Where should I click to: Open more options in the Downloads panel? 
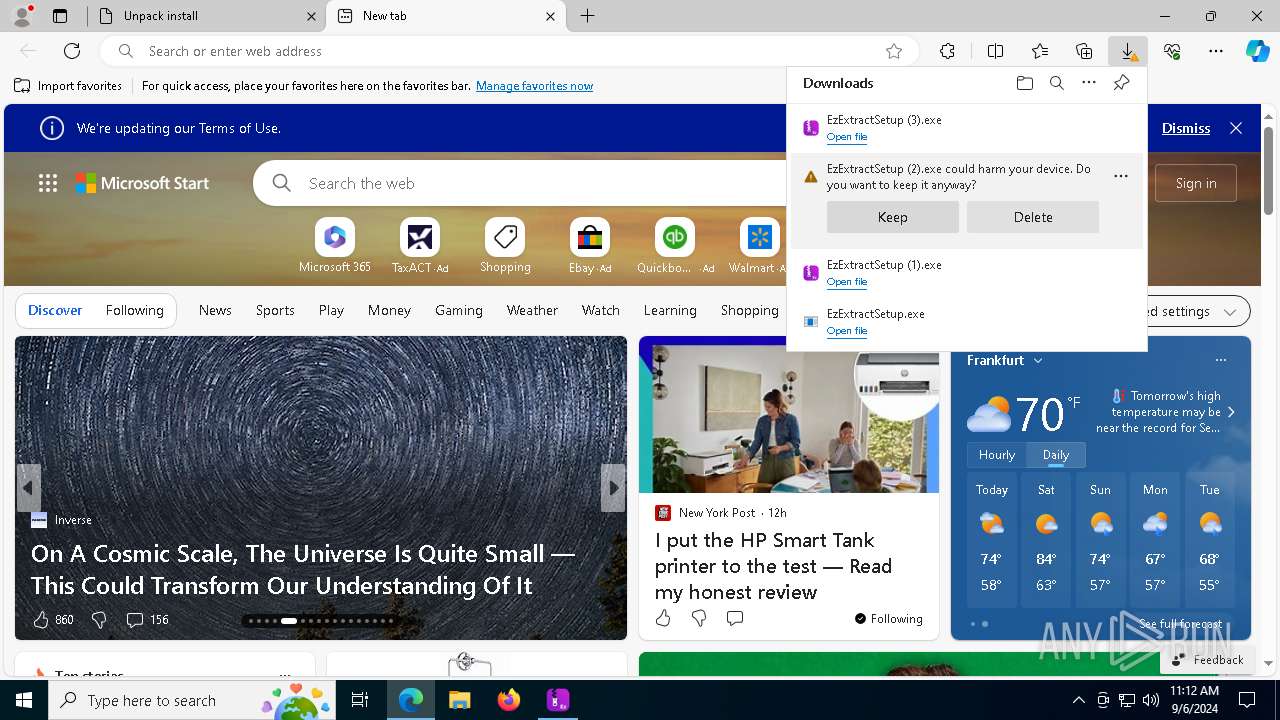[x=1089, y=83]
